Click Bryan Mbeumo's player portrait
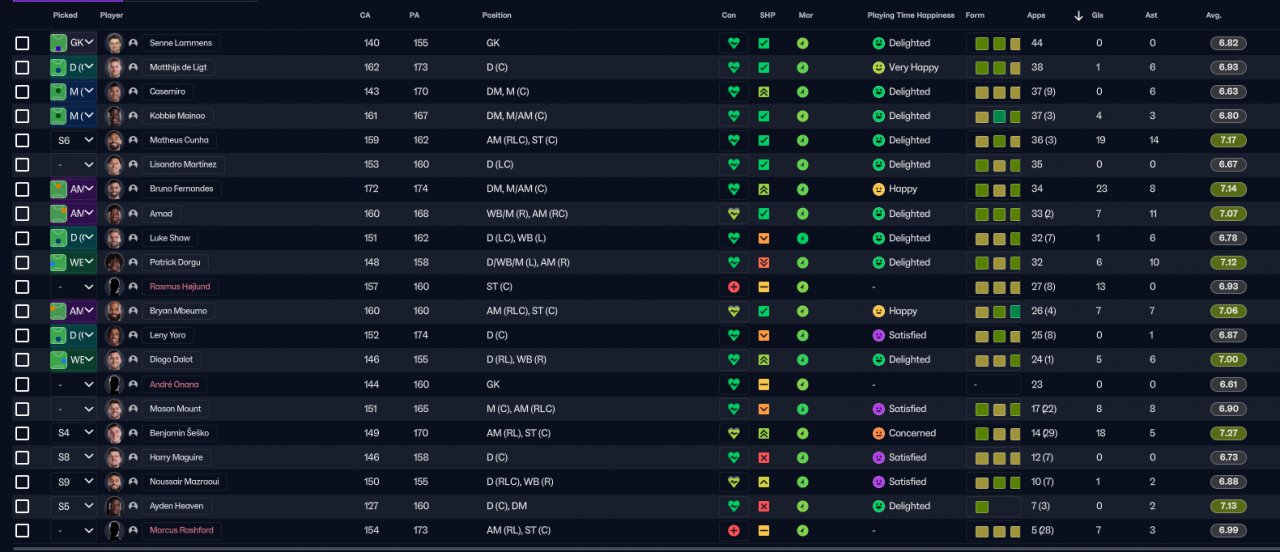The image size is (1280, 552). [x=114, y=311]
